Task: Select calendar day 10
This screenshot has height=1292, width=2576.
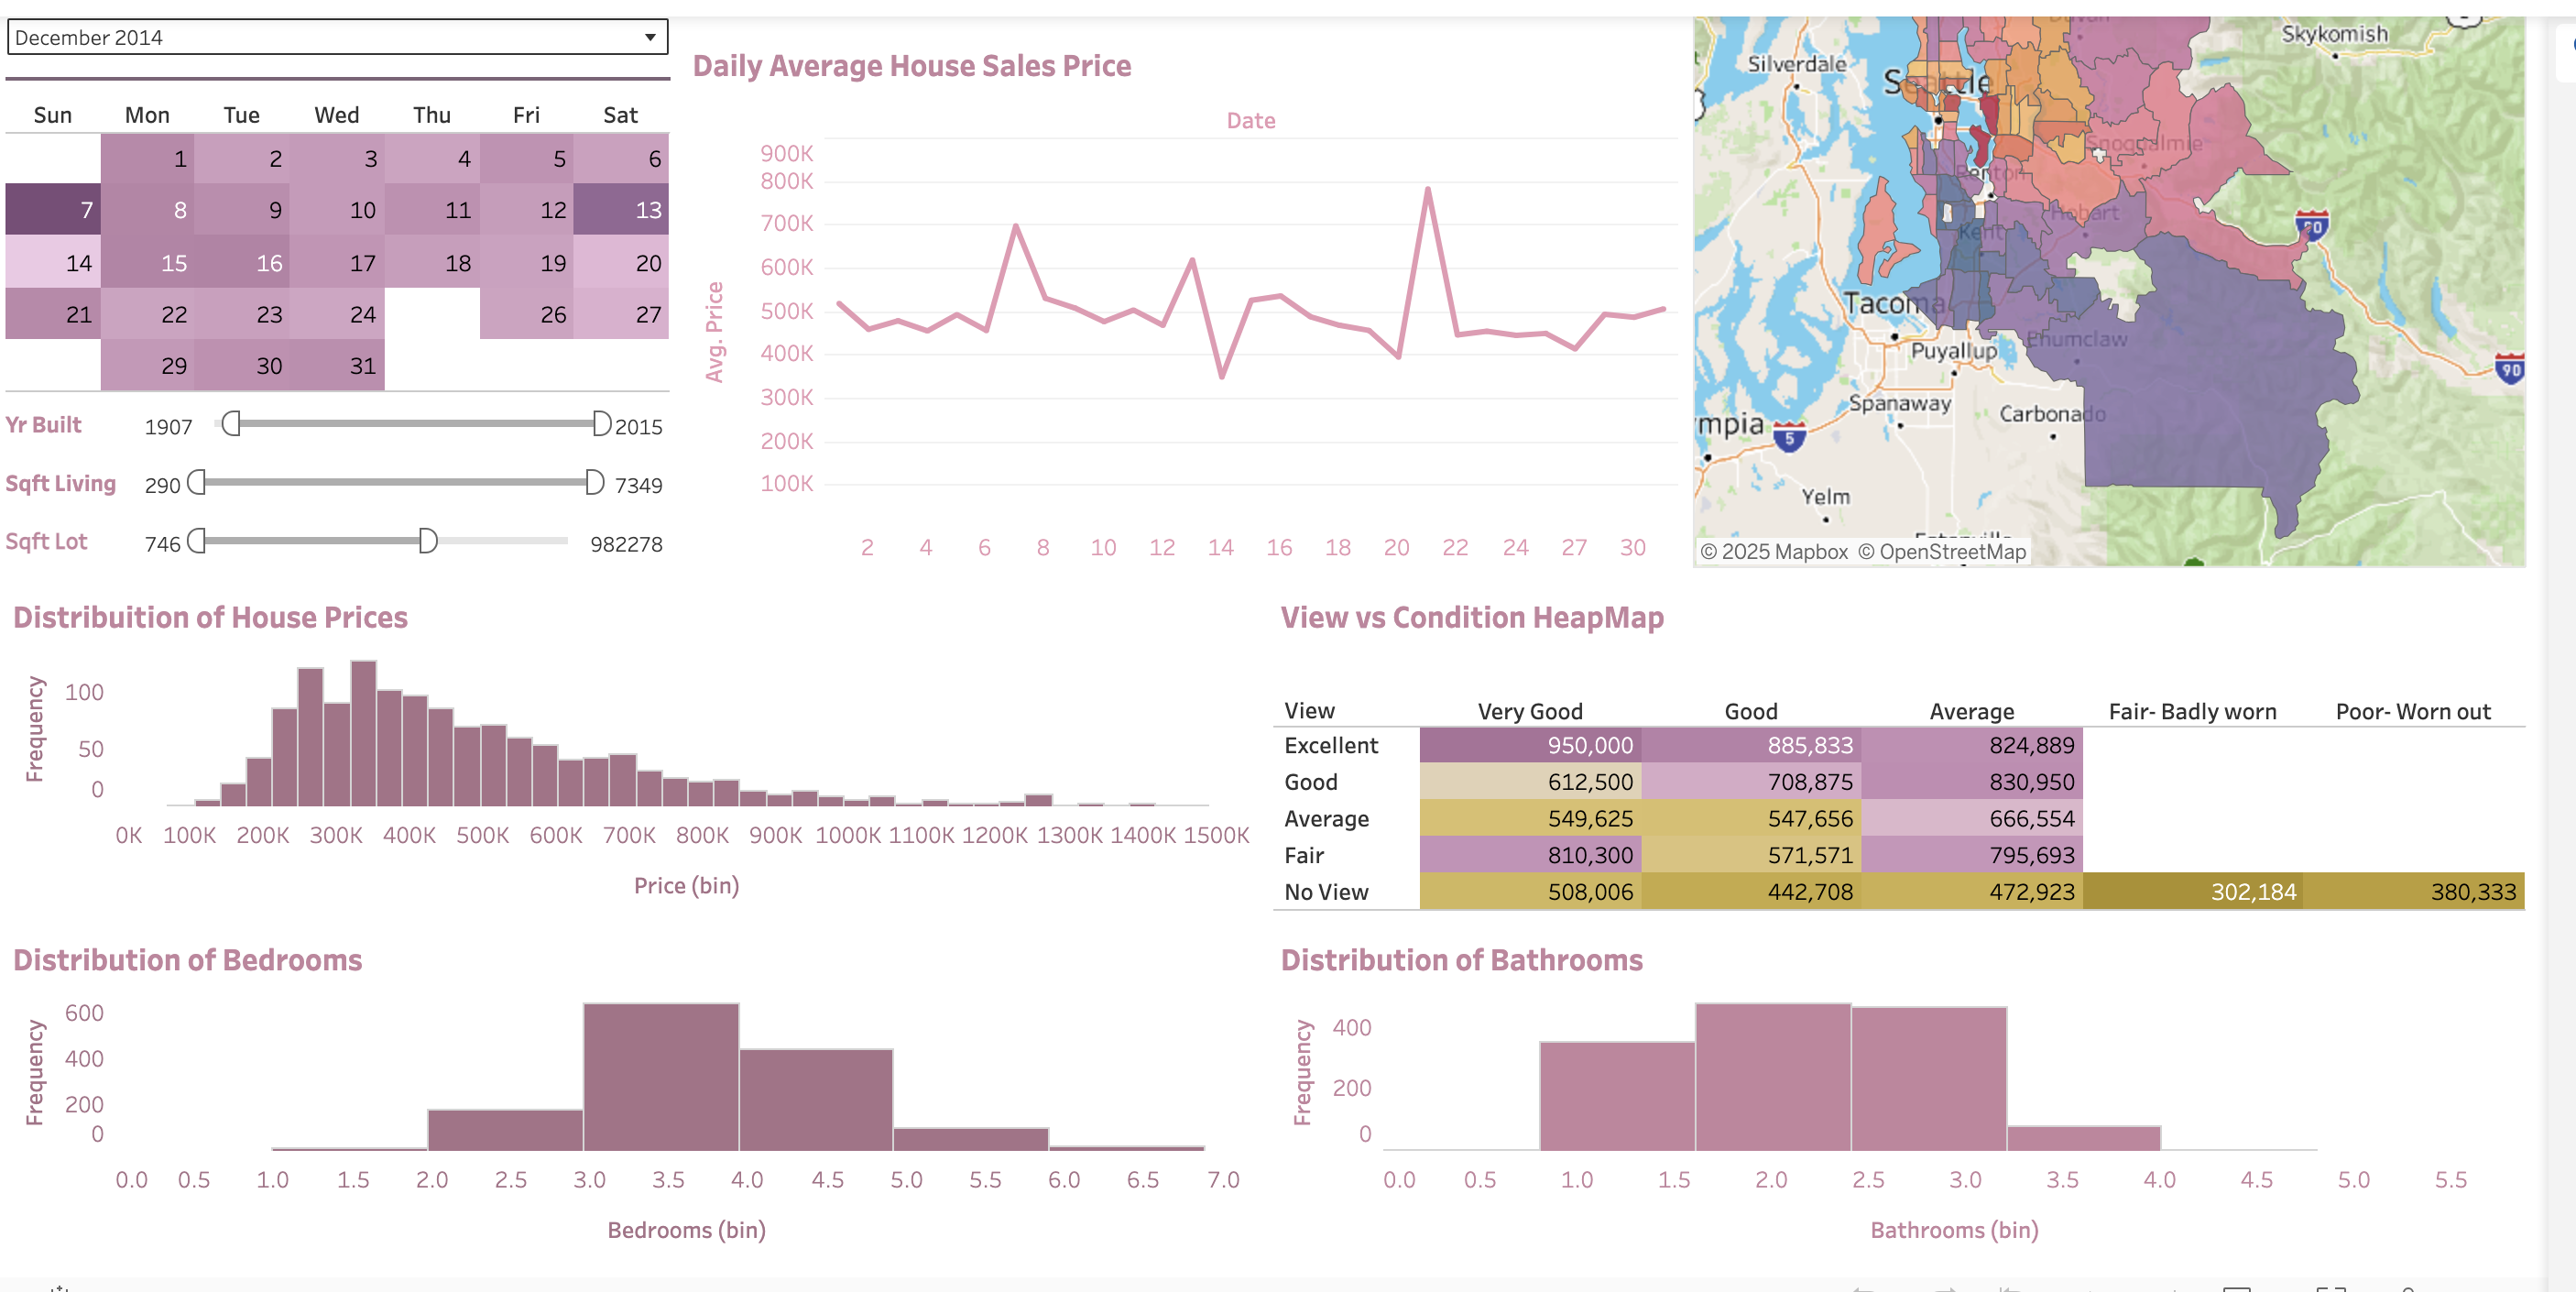Action: click(337, 209)
